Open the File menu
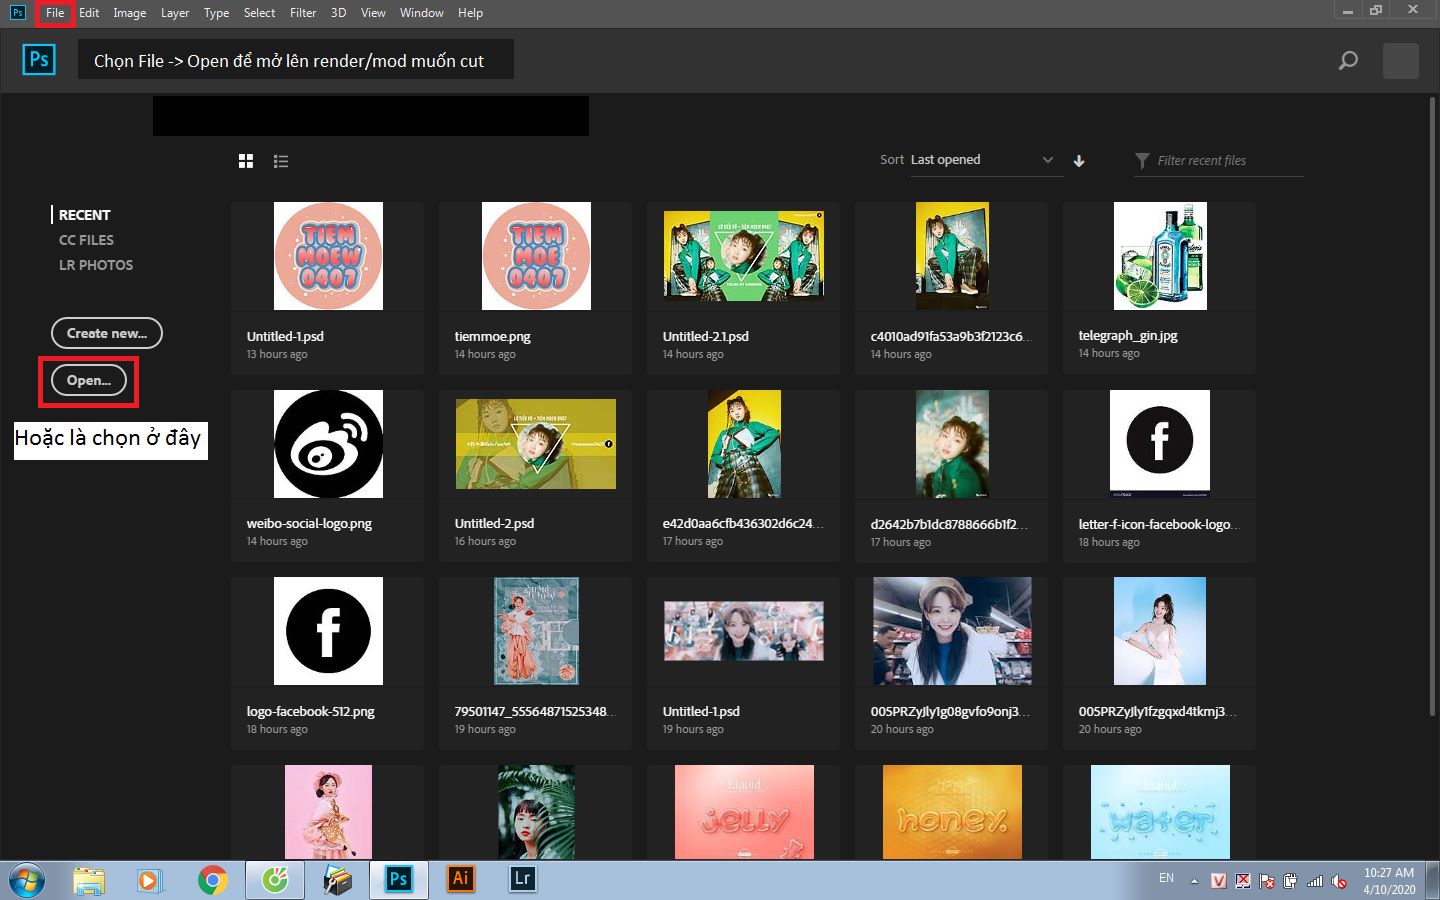This screenshot has height=900, width=1440. (x=55, y=13)
